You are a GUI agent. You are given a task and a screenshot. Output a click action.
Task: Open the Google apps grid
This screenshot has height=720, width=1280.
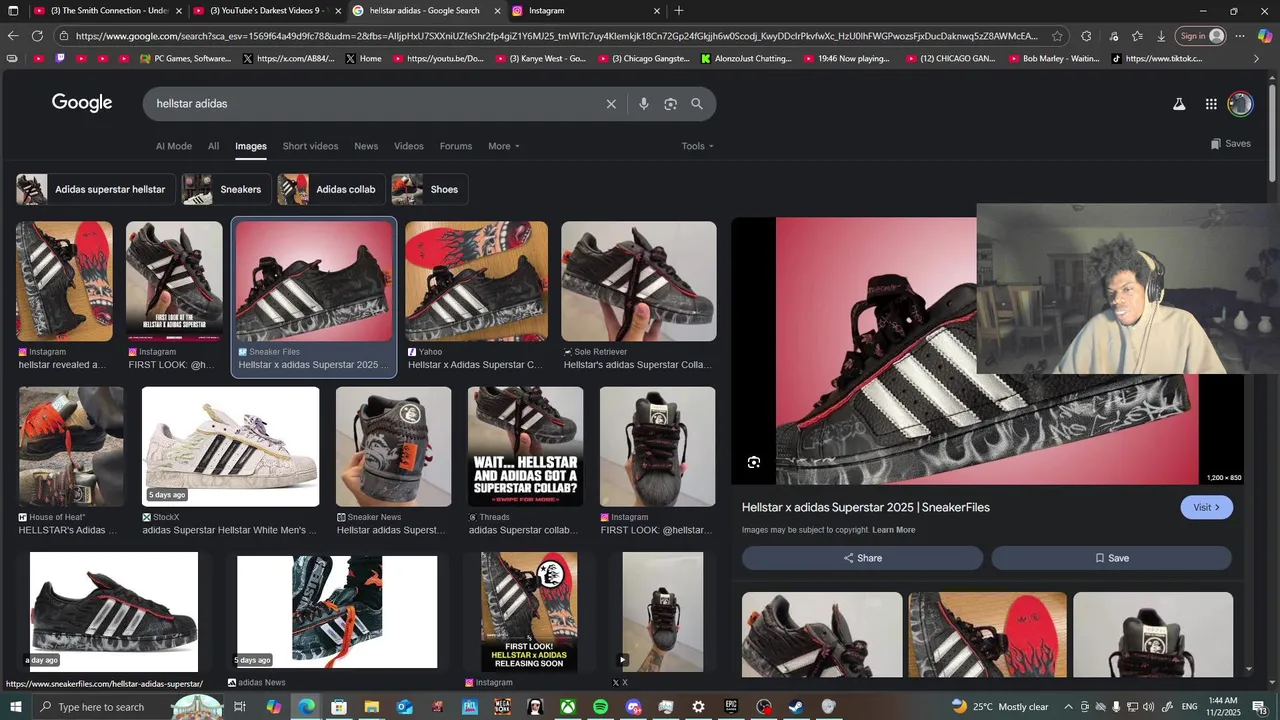pyautogui.click(x=1211, y=104)
